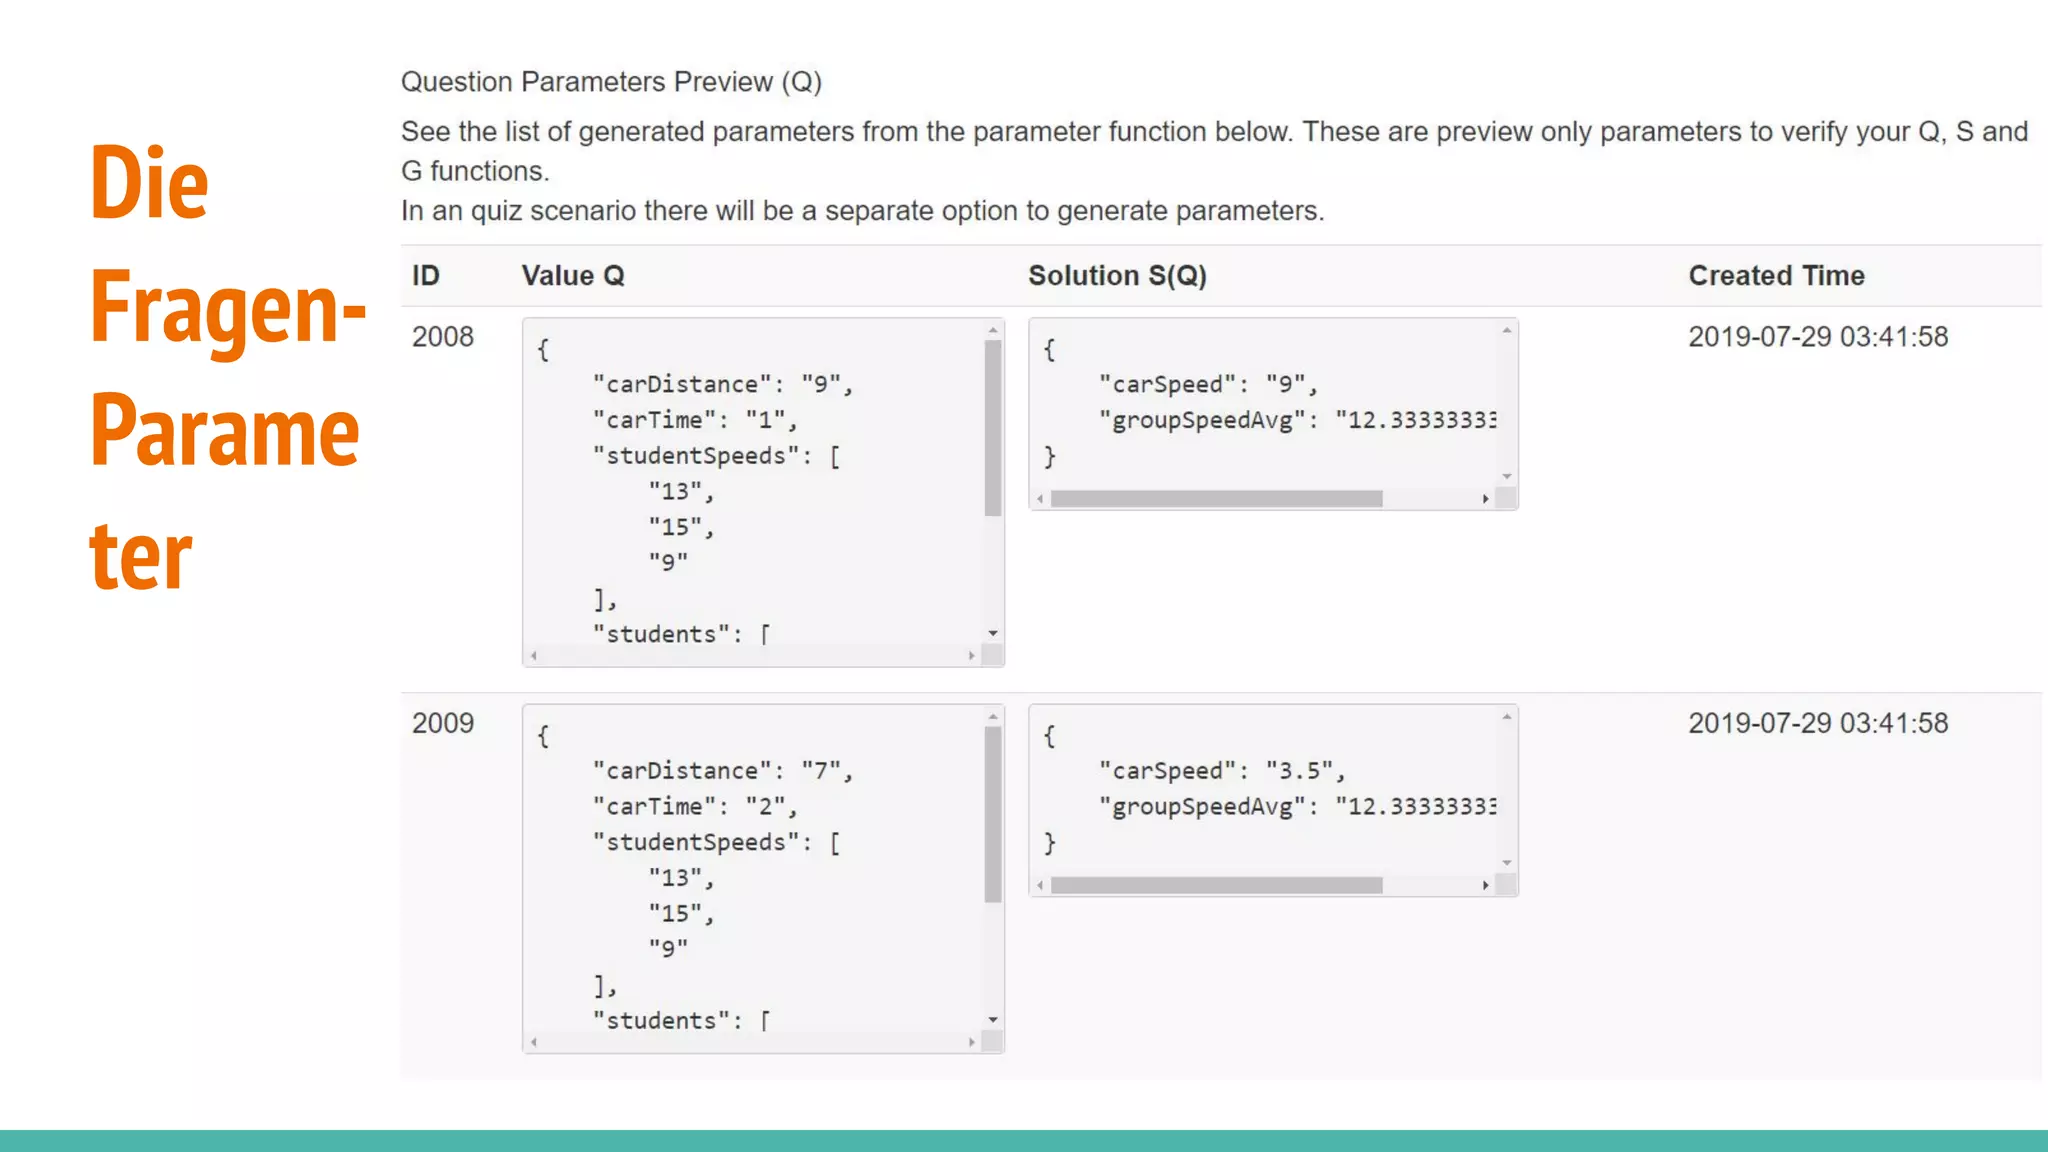Viewport: 2048px width, 1152px height.
Task: Click scroll-right arrow in row 2008 Solution box
Action: [1486, 498]
